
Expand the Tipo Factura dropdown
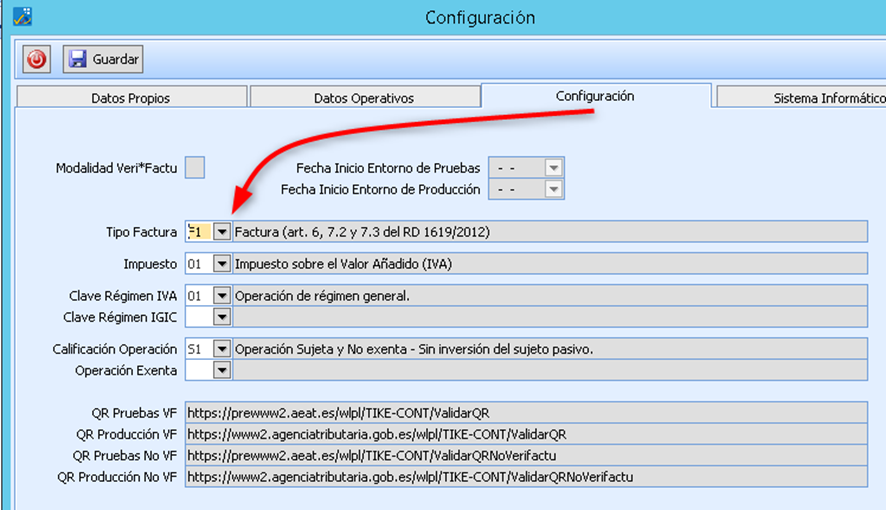(x=222, y=232)
